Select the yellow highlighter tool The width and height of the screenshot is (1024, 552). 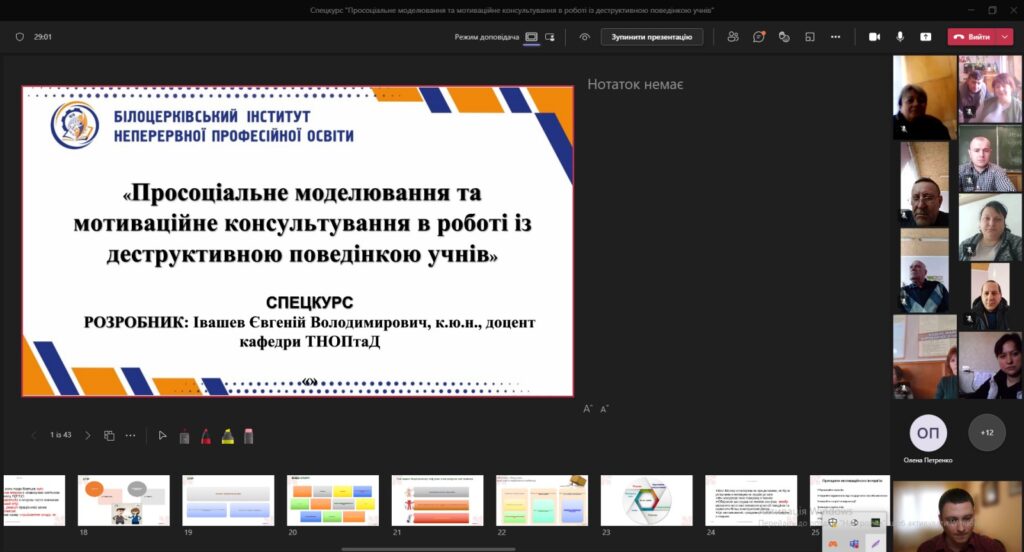227,436
